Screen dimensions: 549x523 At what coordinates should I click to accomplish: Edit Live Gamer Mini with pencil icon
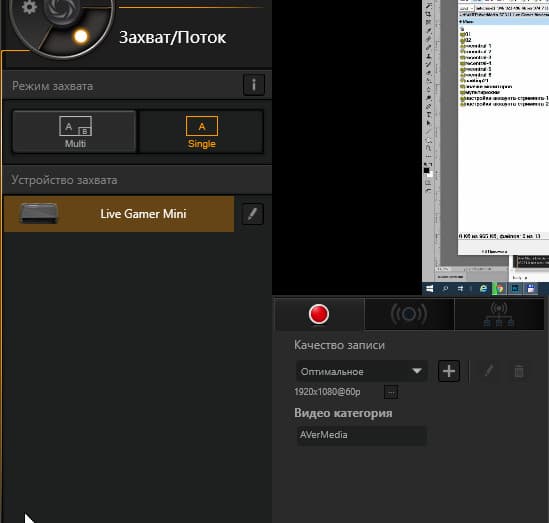click(253, 214)
